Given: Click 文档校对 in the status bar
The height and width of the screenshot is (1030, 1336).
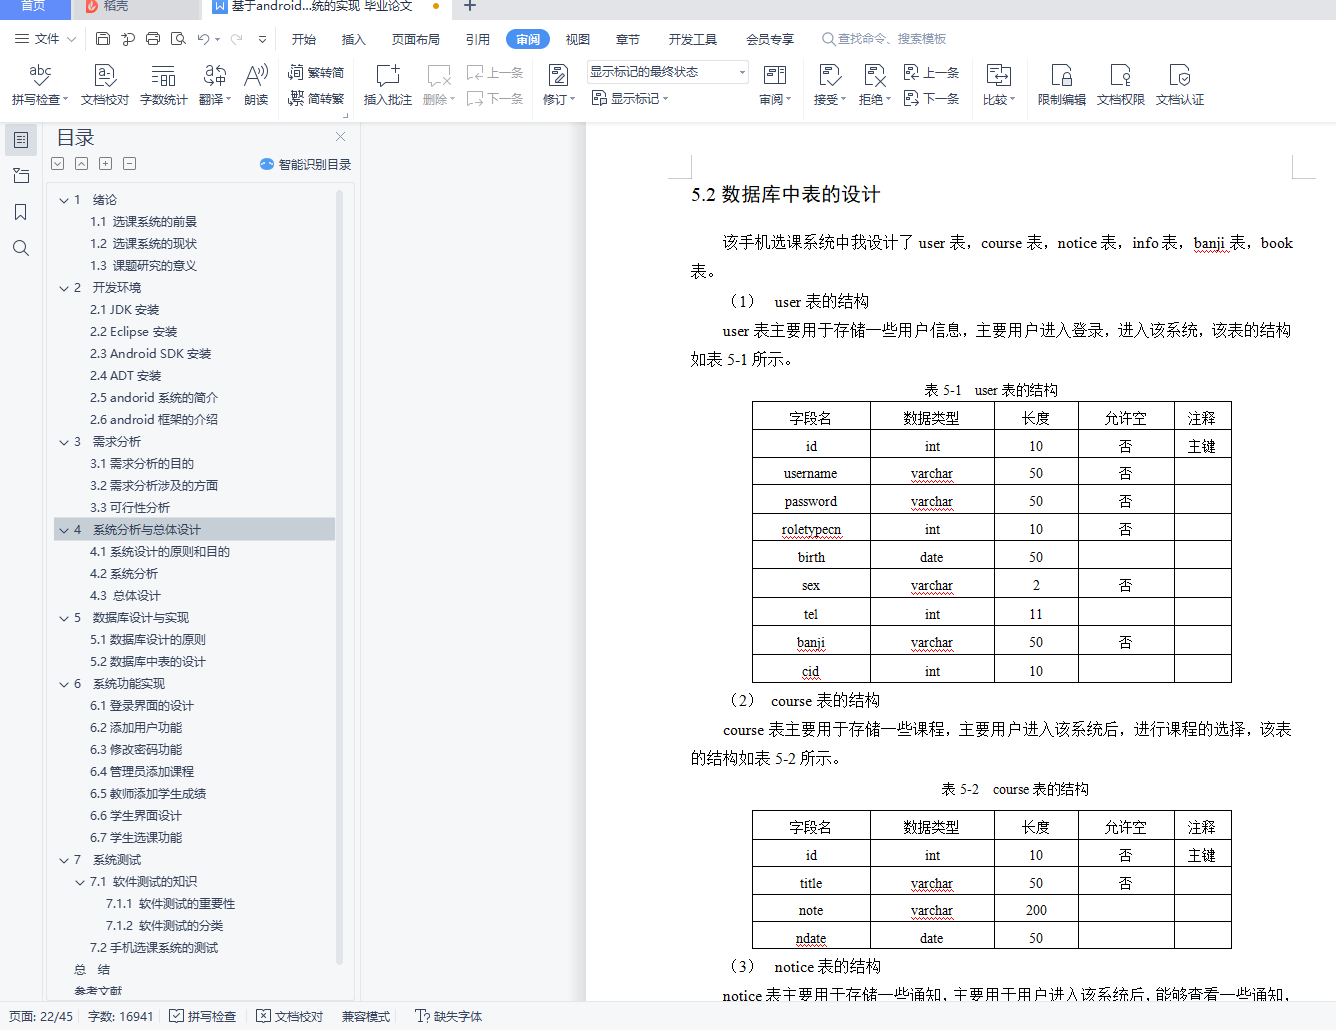Looking at the screenshot, I should tap(290, 1016).
